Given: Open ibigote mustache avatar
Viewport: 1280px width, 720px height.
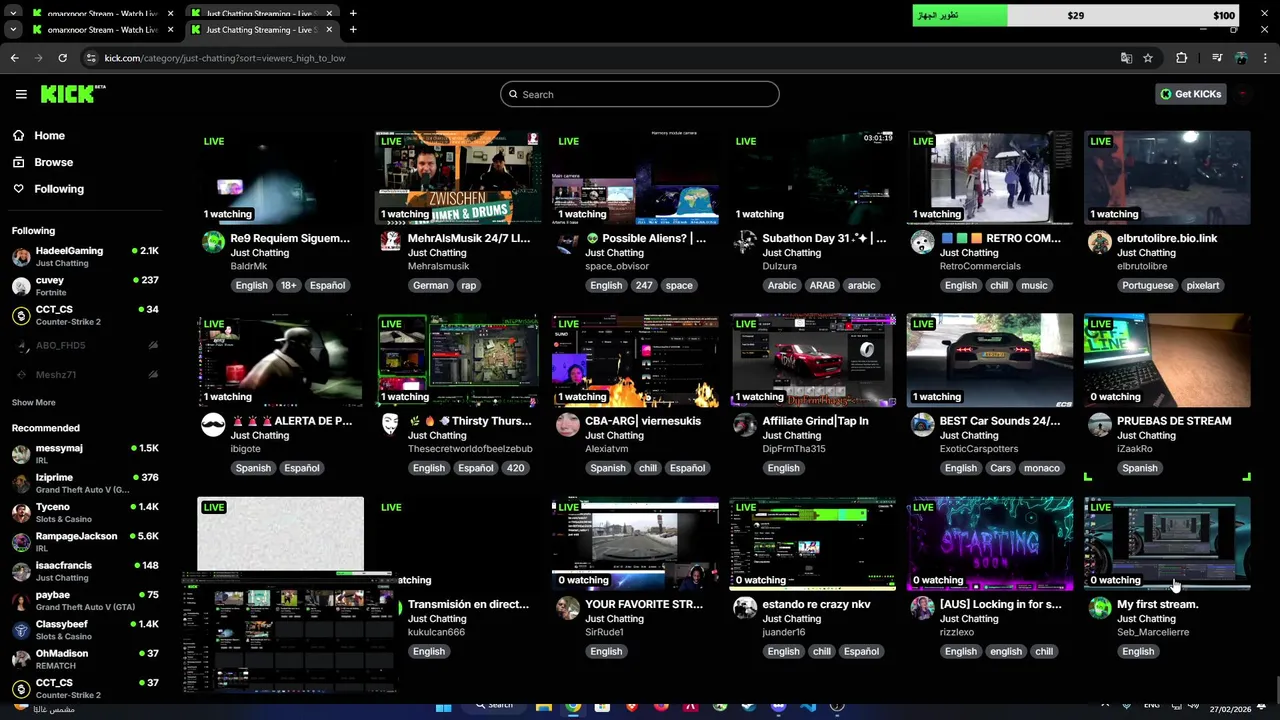Looking at the screenshot, I should [x=213, y=425].
